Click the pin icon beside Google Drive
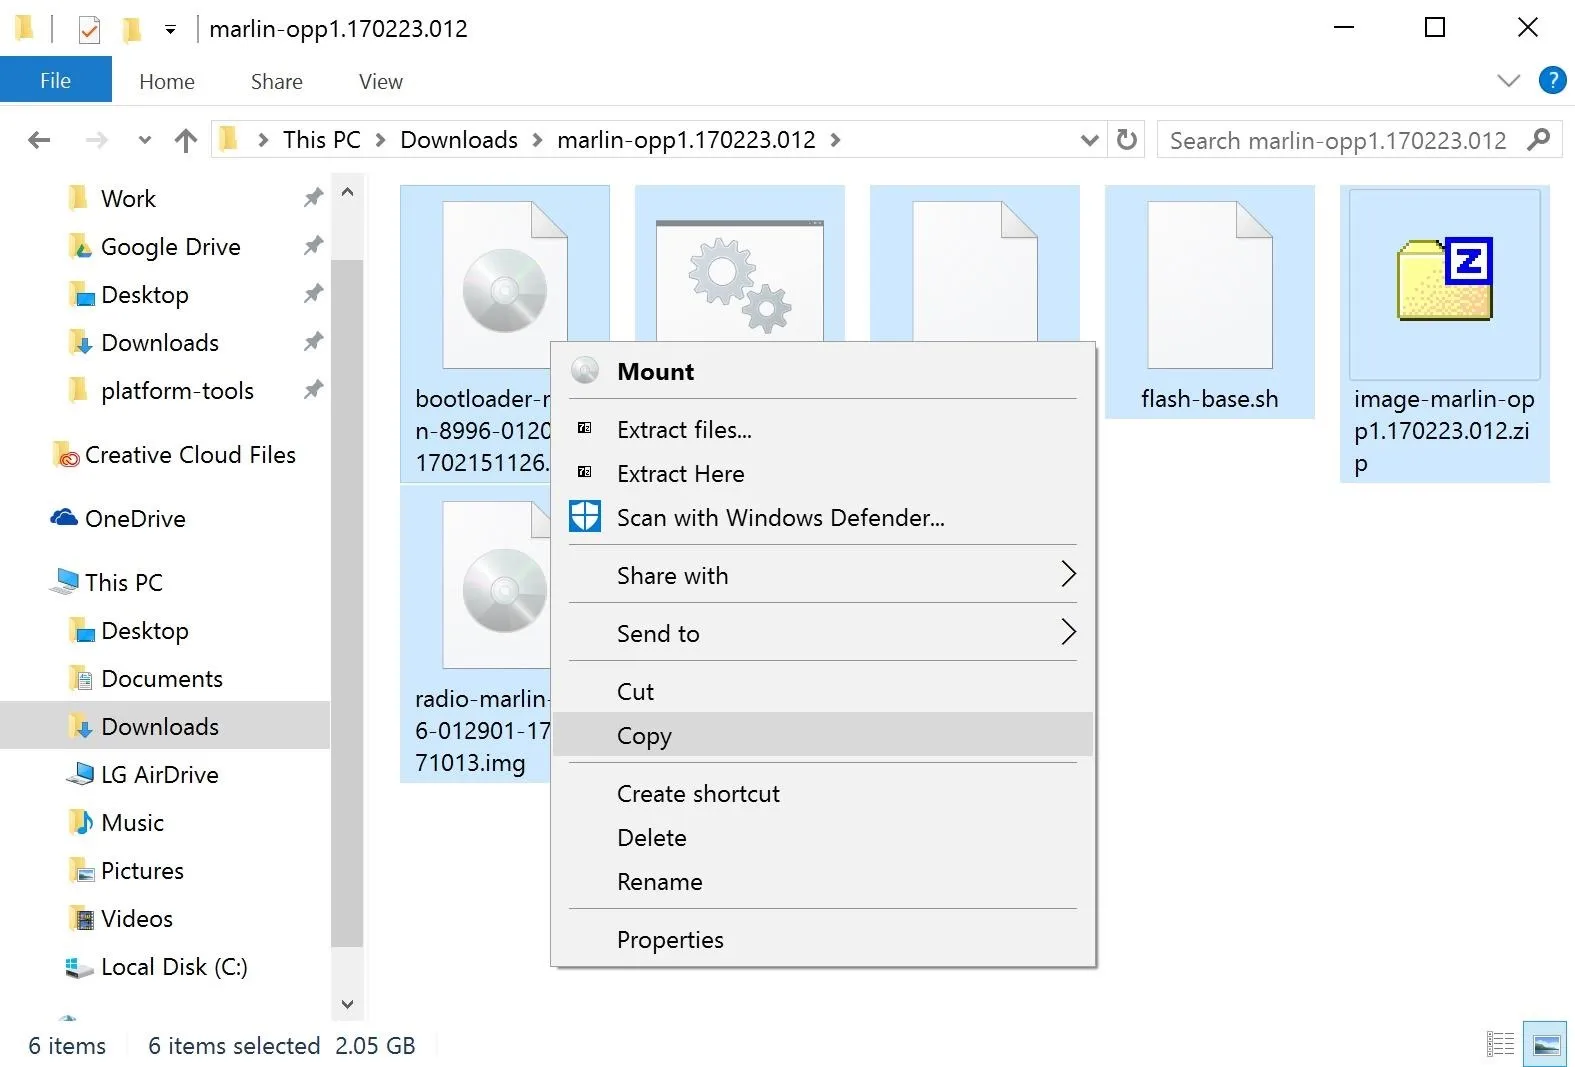Screen dimensions: 1575x1067 [313, 245]
